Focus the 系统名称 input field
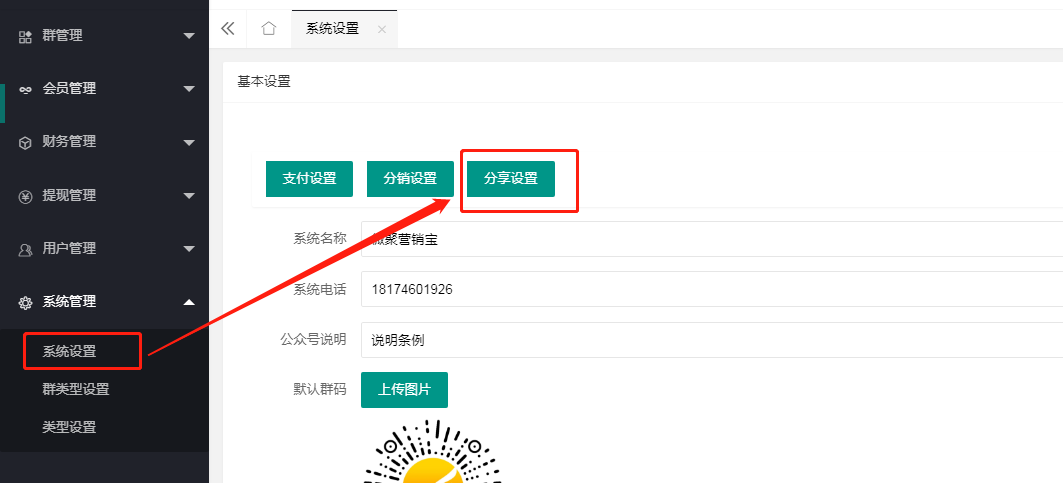The width and height of the screenshot is (1063, 483). click(x=712, y=239)
